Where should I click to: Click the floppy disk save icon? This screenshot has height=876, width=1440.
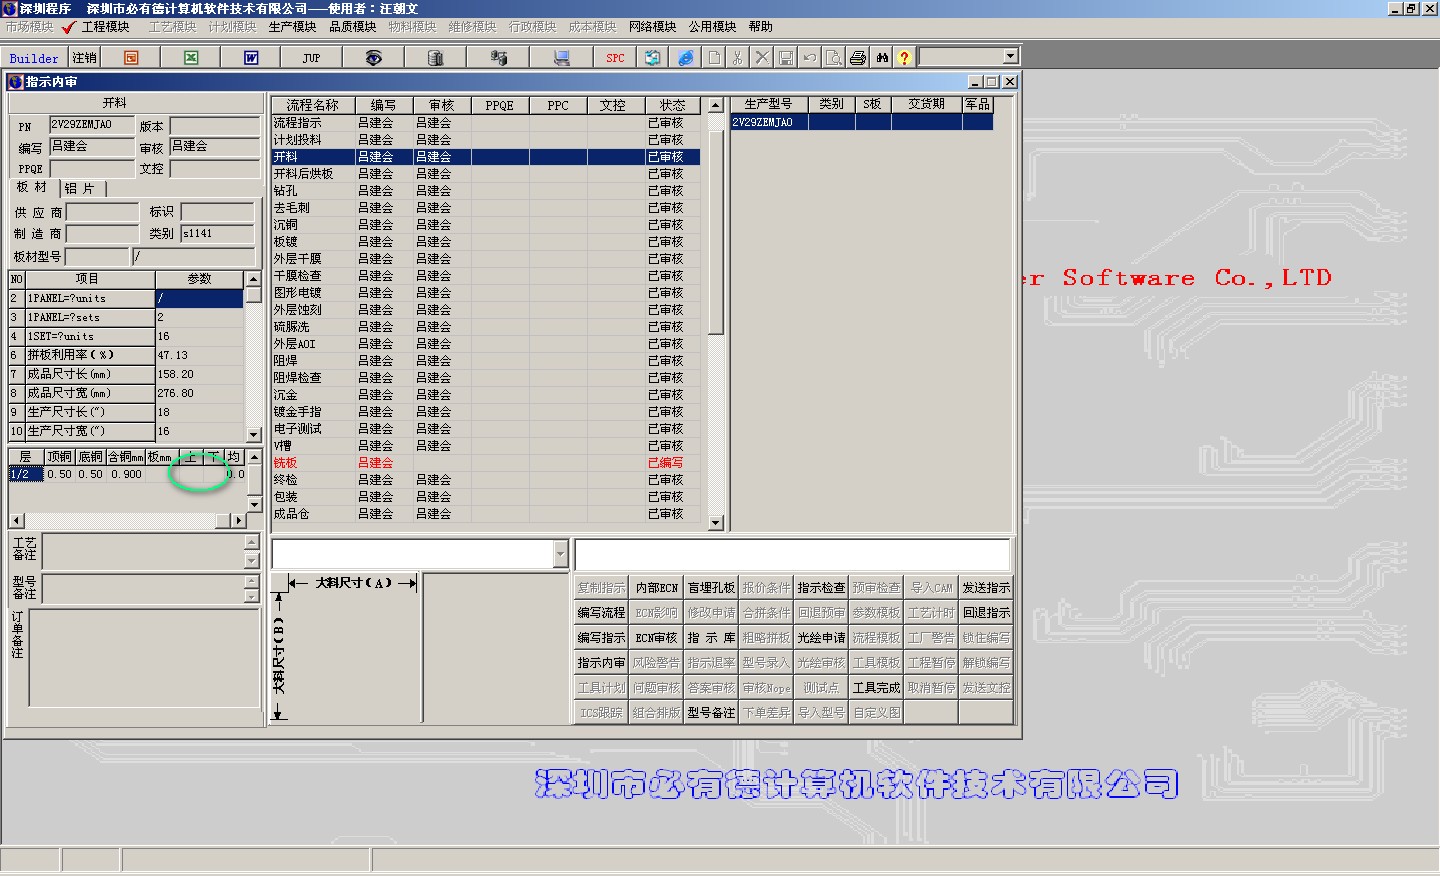pyautogui.click(x=786, y=58)
